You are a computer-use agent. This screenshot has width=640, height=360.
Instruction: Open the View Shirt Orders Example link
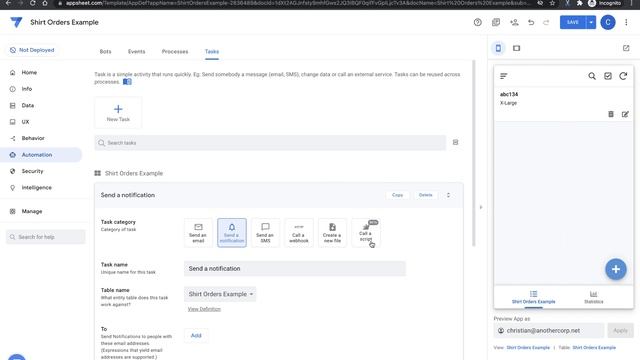click(528, 348)
